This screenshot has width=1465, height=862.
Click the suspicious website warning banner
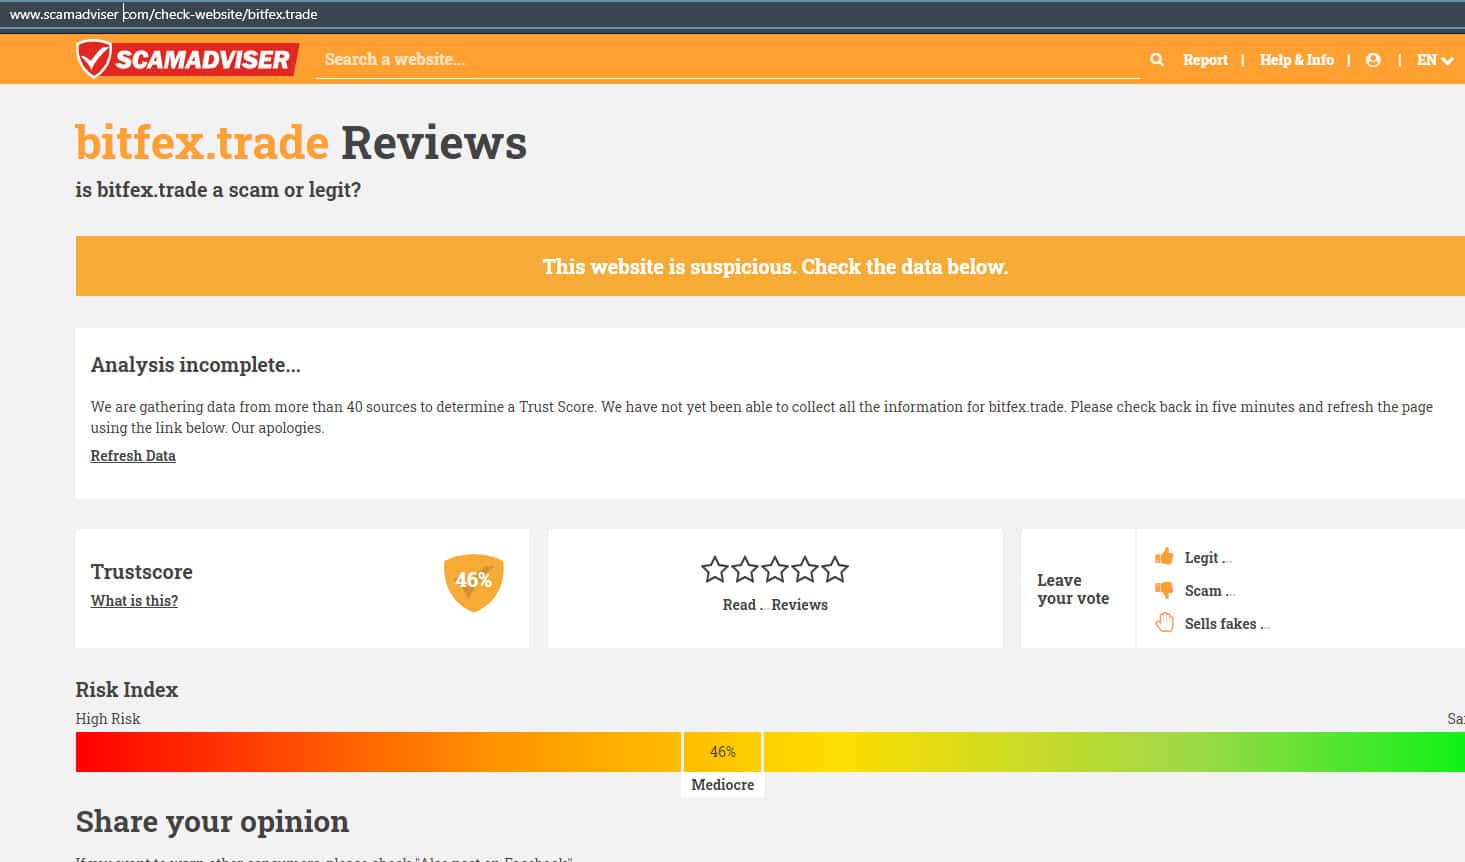click(x=770, y=266)
